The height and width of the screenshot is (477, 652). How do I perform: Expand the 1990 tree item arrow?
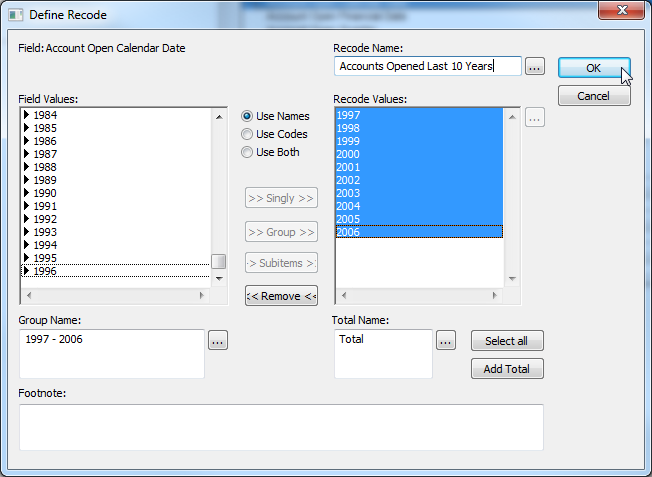pyautogui.click(x=27, y=193)
